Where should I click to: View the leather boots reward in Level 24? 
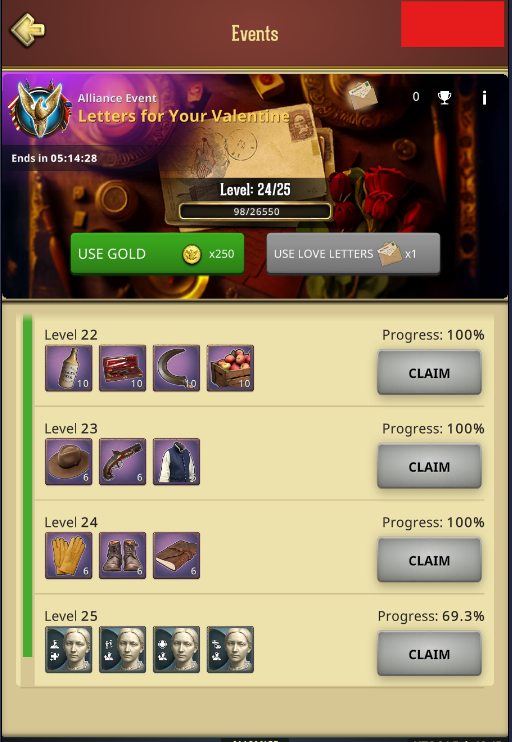[123, 556]
